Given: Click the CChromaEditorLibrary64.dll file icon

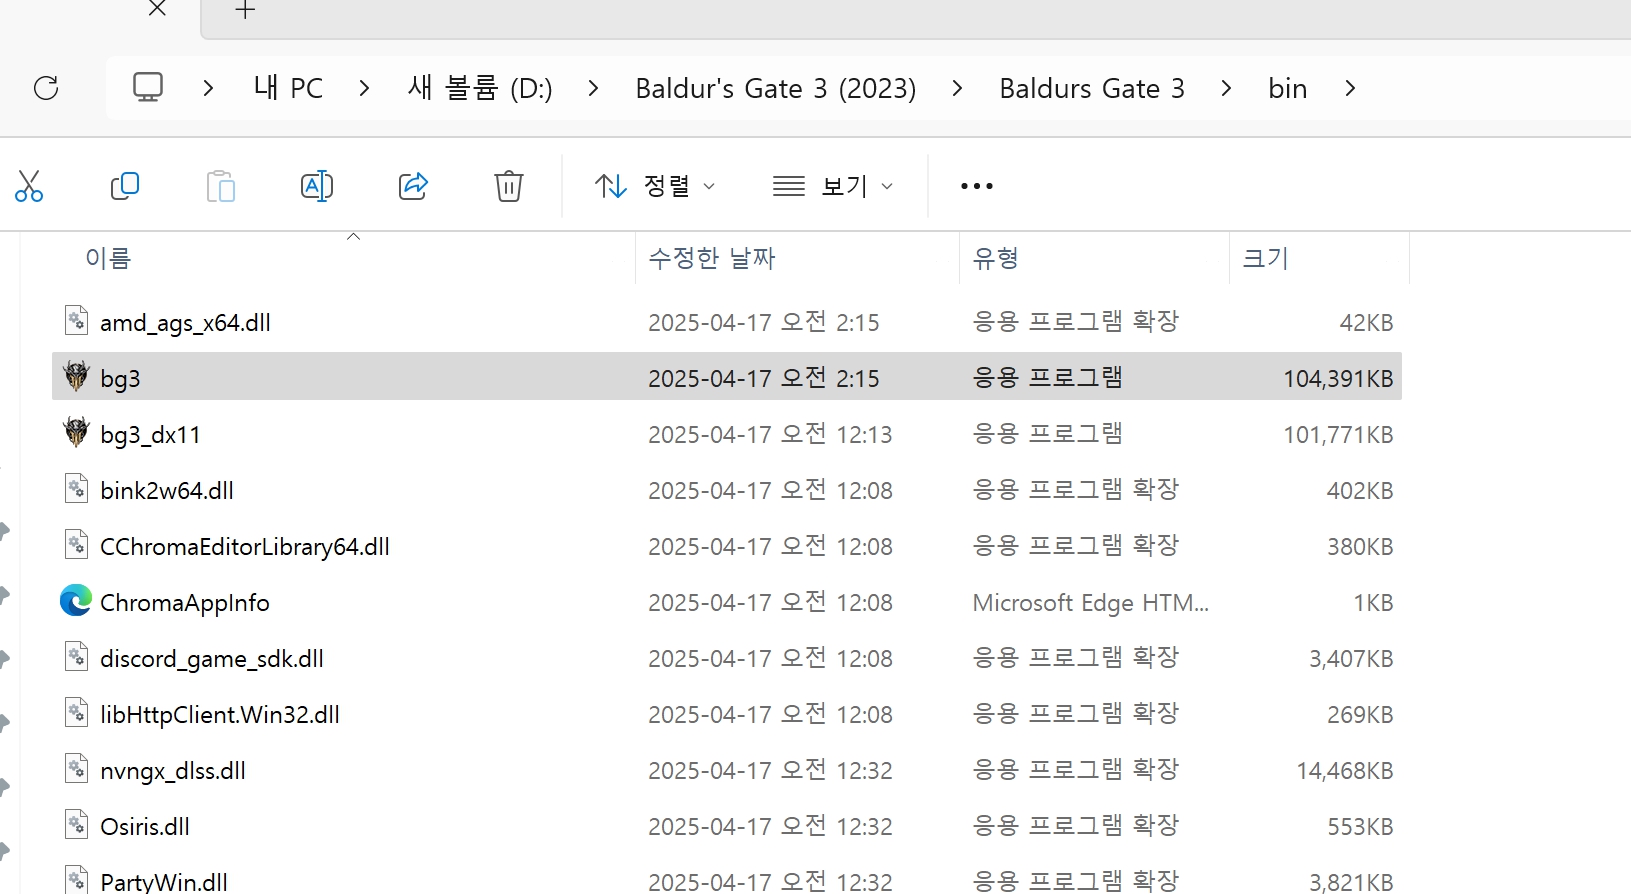Looking at the screenshot, I should tap(77, 545).
